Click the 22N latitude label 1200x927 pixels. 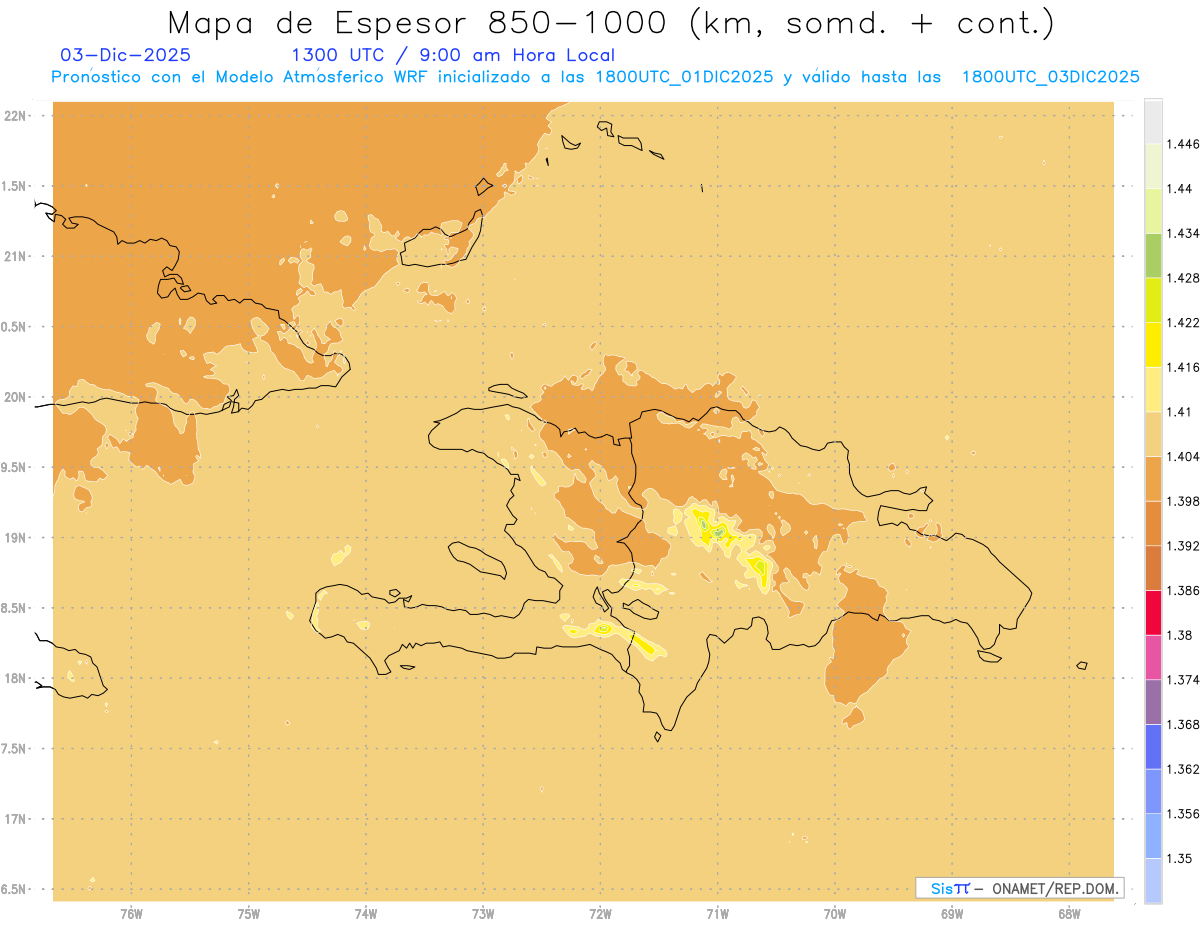point(16,115)
